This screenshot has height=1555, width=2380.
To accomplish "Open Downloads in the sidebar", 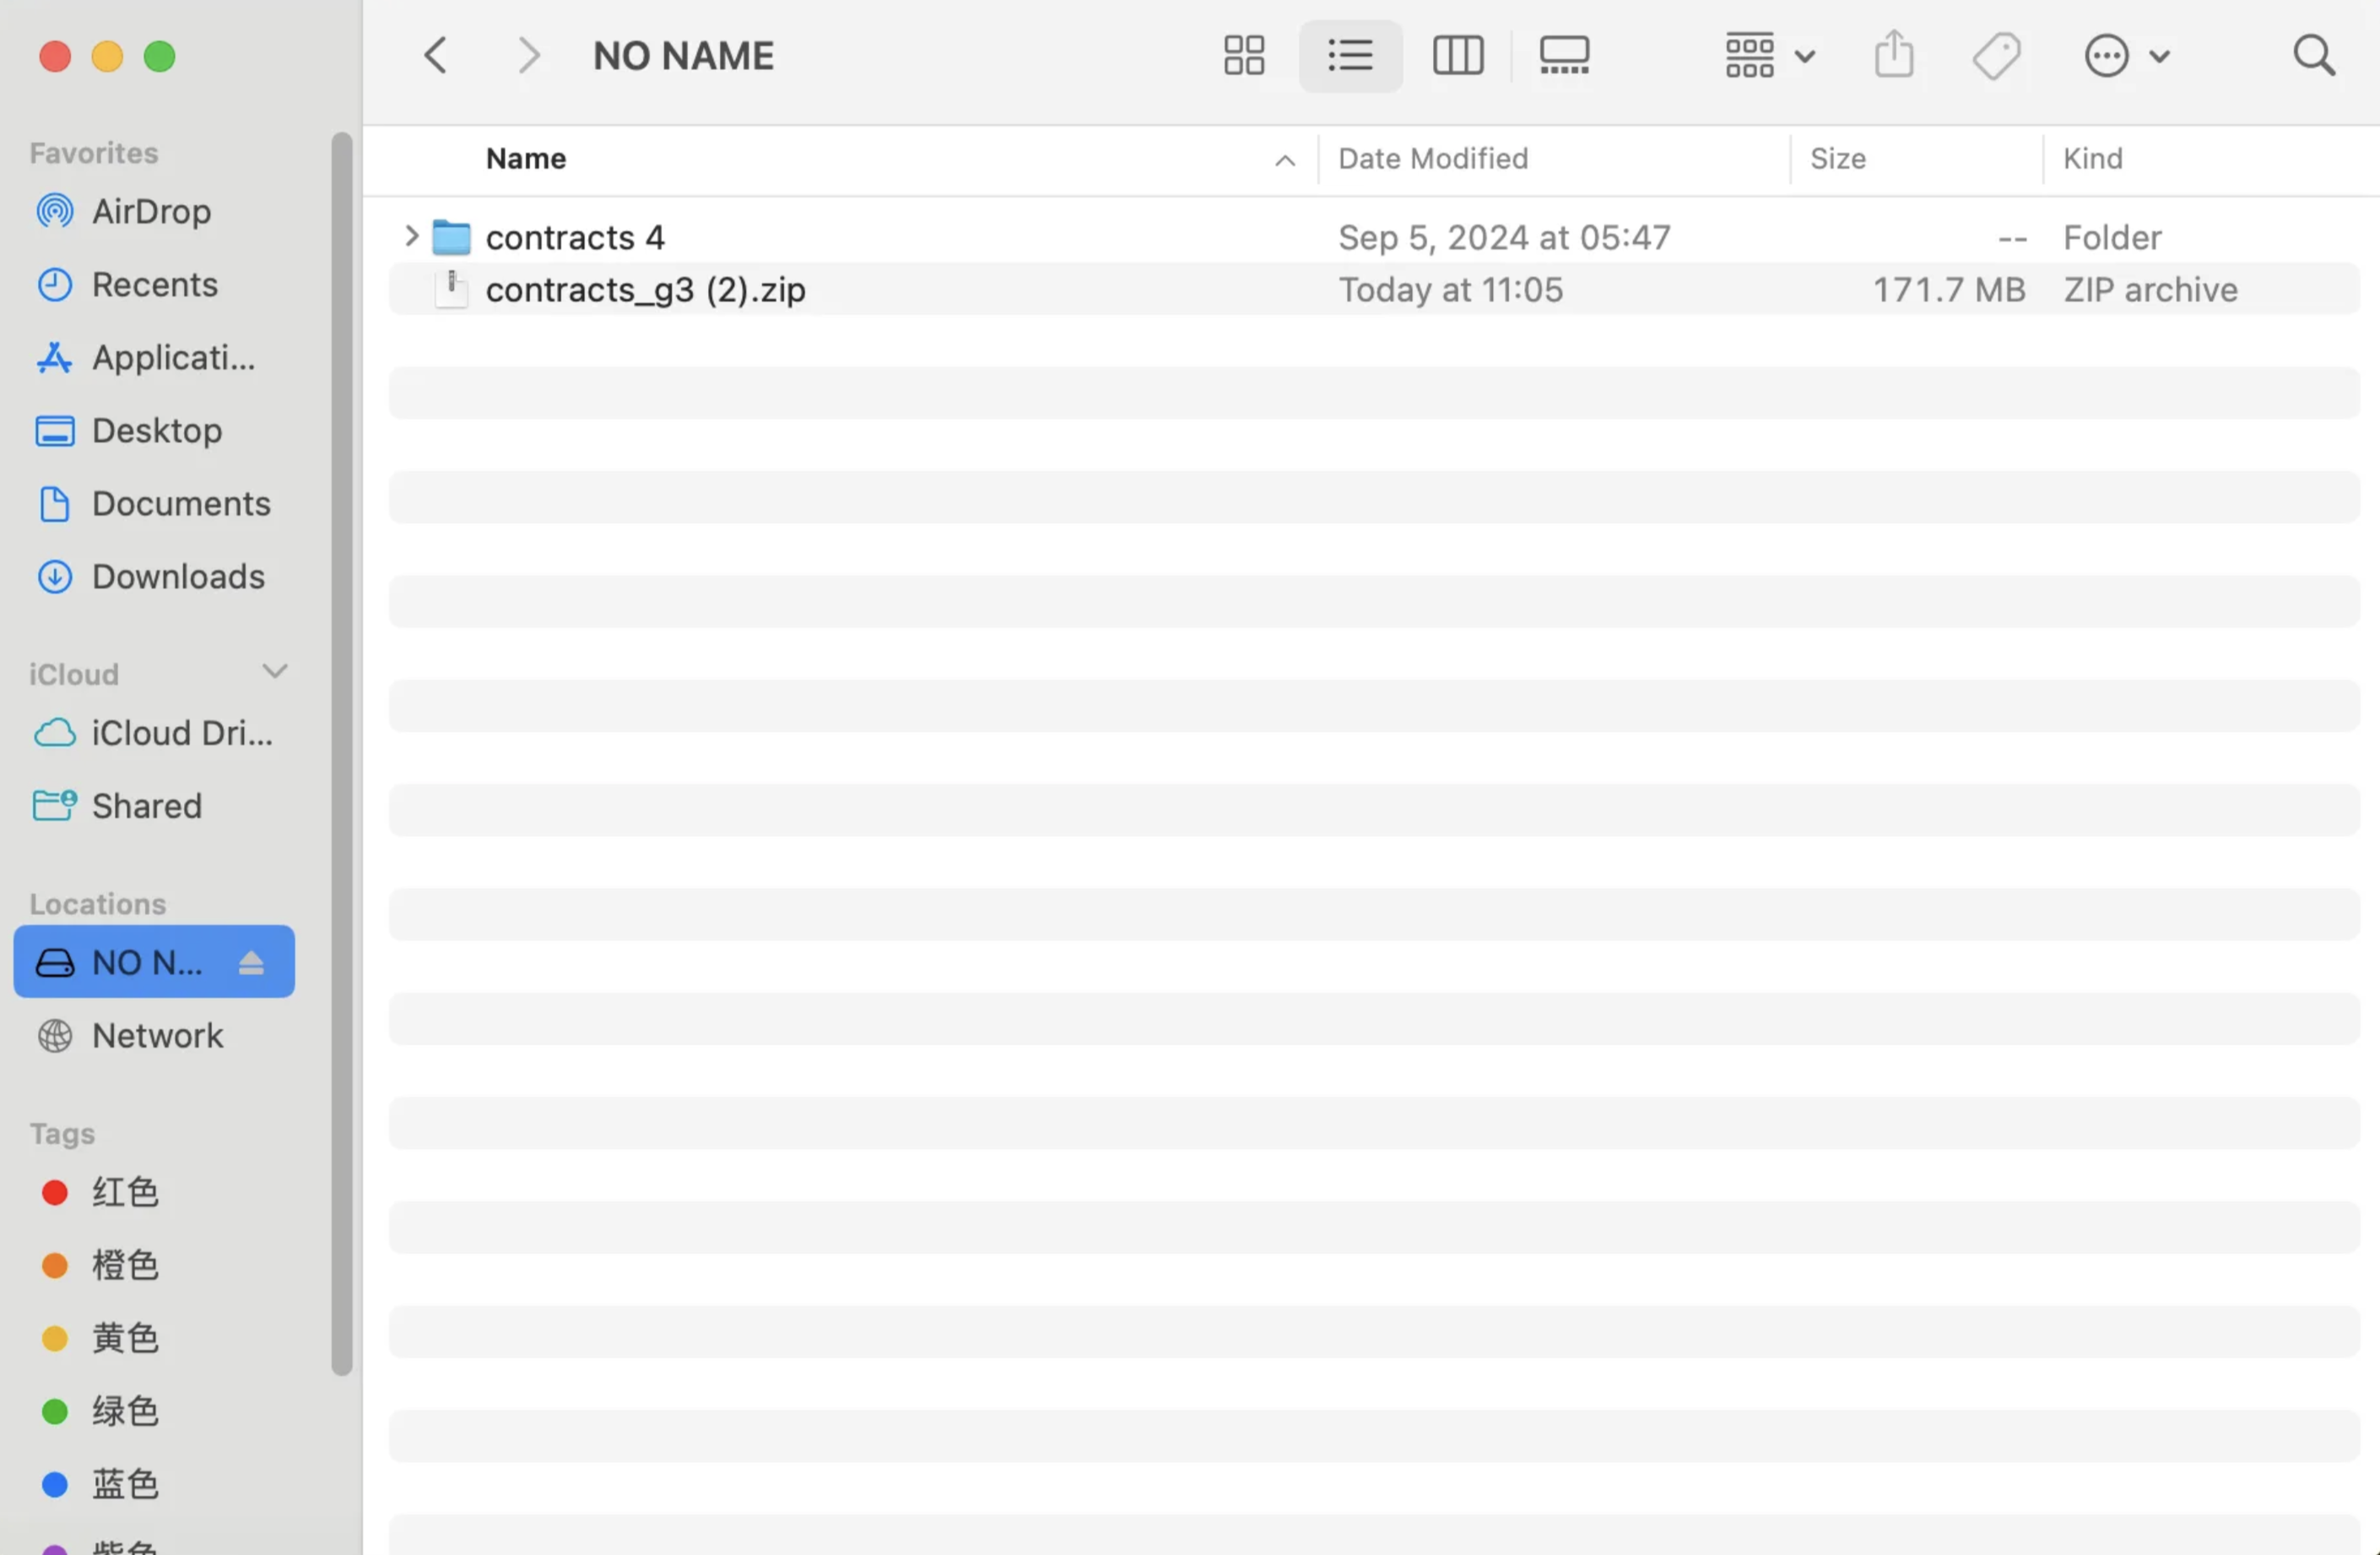I will (x=177, y=577).
